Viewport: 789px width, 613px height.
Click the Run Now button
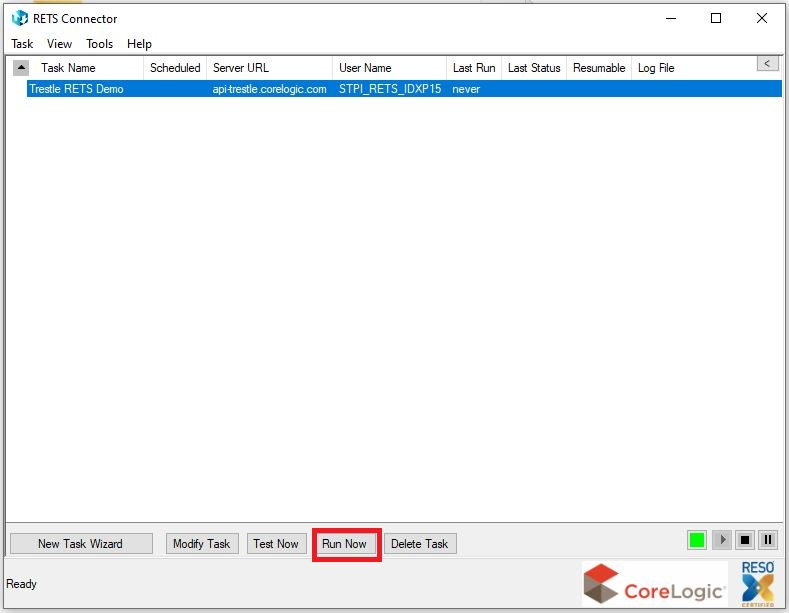point(344,544)
